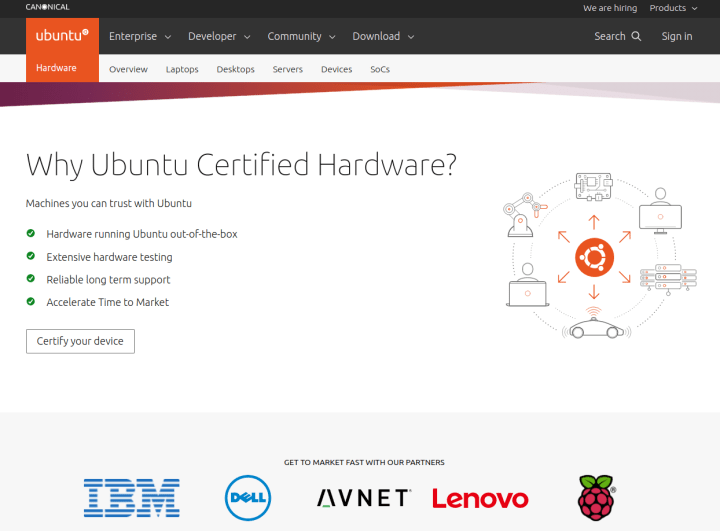Click the Sign in link
Image resolution: width=720 pixels, height=531 pixels.
pos(677,36)
